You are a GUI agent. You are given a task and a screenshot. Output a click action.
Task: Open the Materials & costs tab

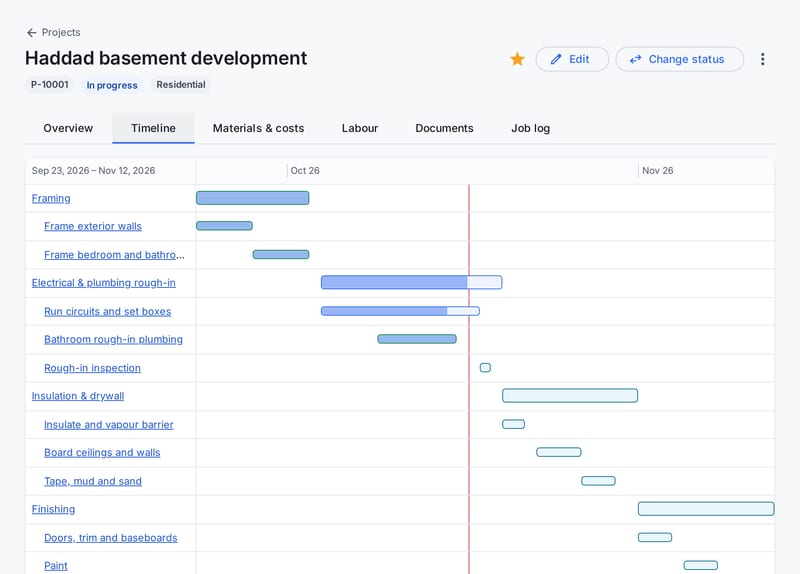(258, 128)
